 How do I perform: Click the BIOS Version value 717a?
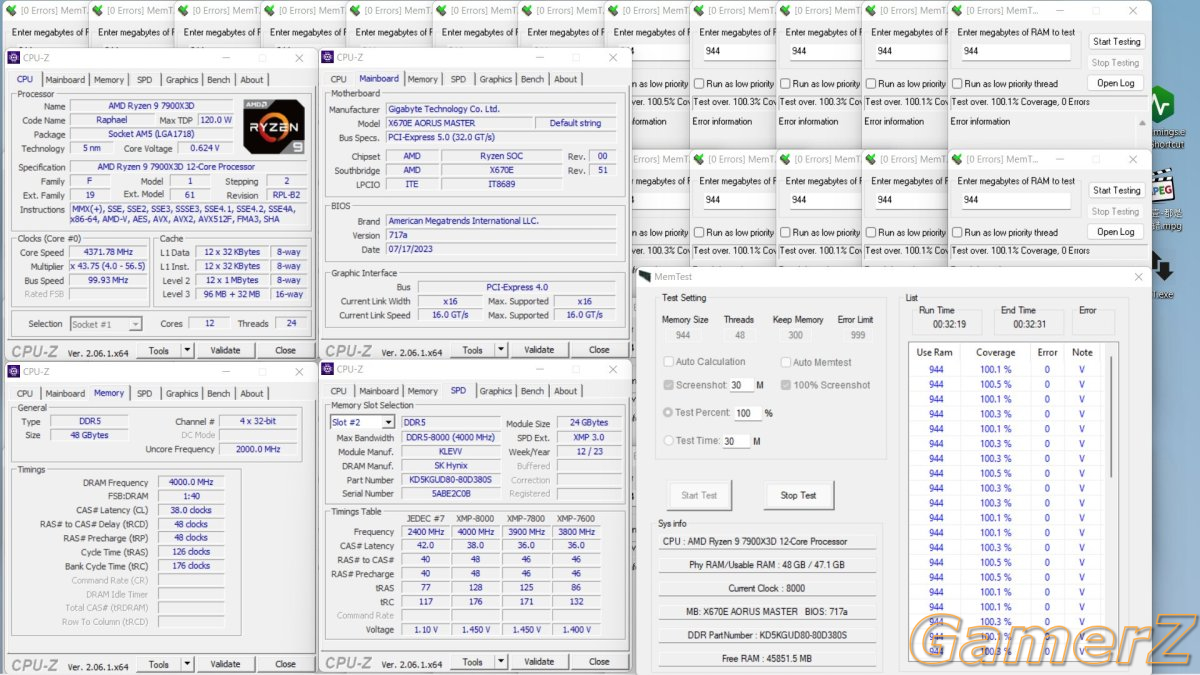tap(504, 235)
